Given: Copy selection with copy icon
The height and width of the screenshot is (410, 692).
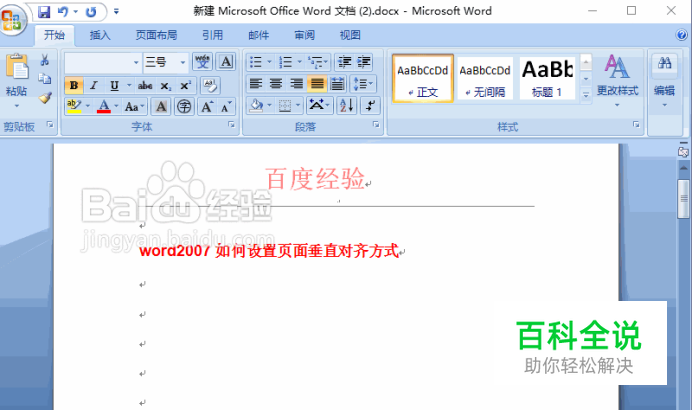Looking at the screenshot, I should coord(45,79).
